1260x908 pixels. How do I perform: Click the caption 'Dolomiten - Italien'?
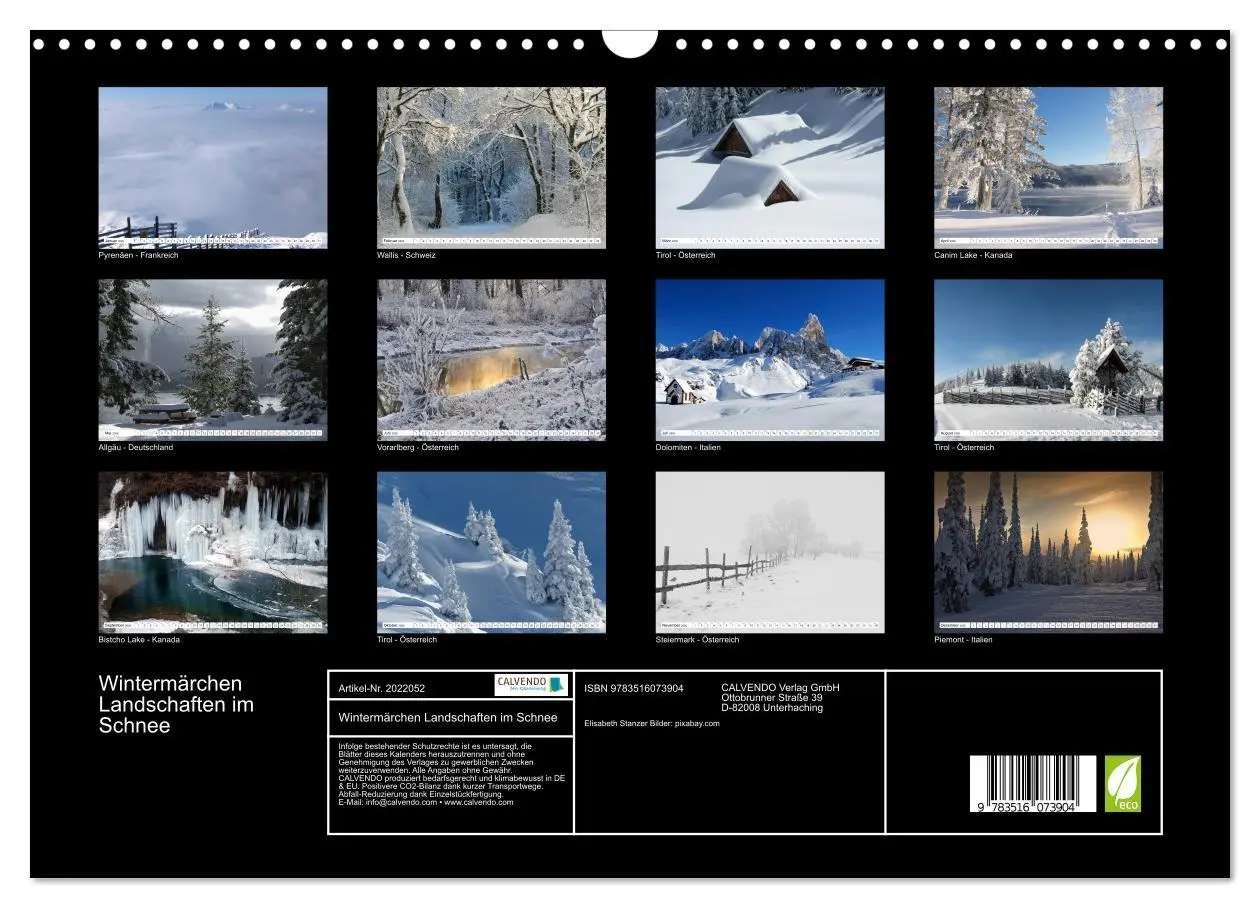tap(688, 448)
